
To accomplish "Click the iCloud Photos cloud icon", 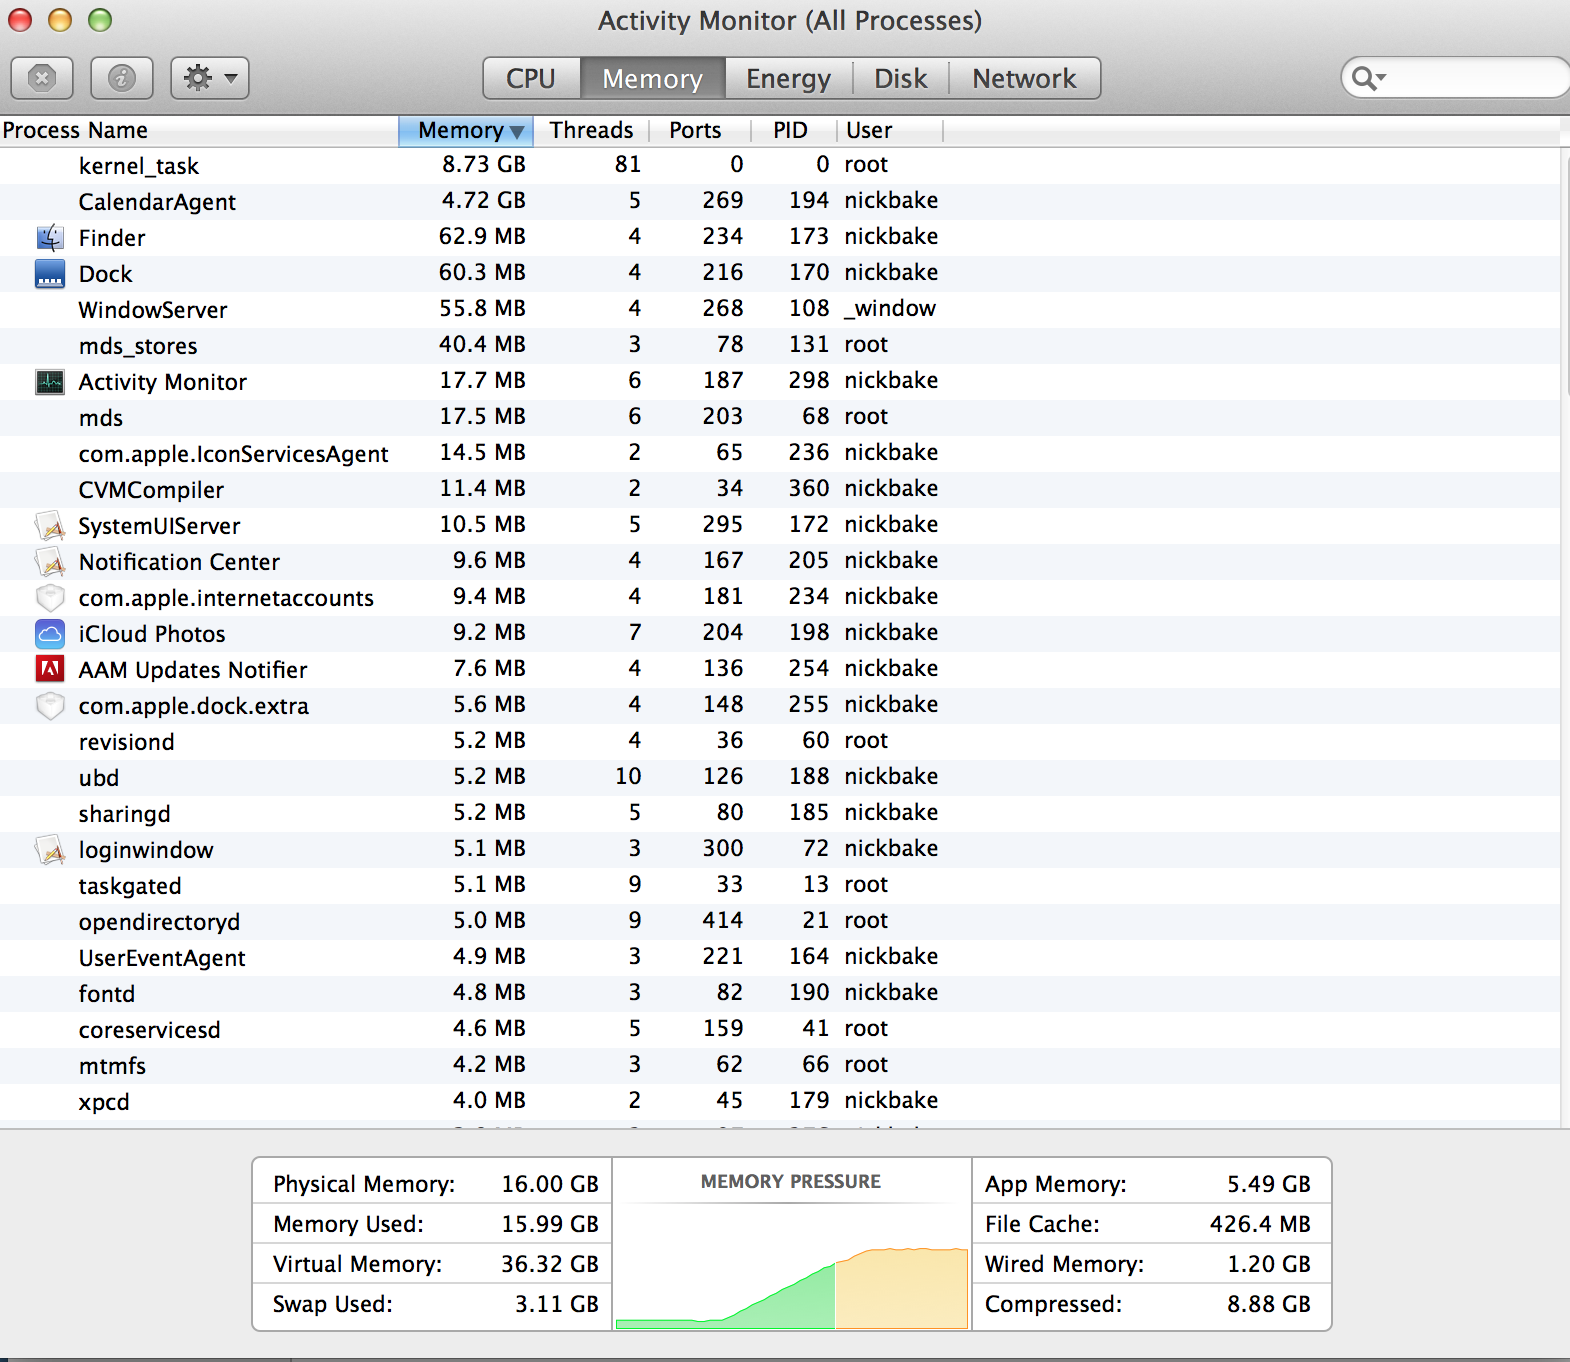I will 50,634.
